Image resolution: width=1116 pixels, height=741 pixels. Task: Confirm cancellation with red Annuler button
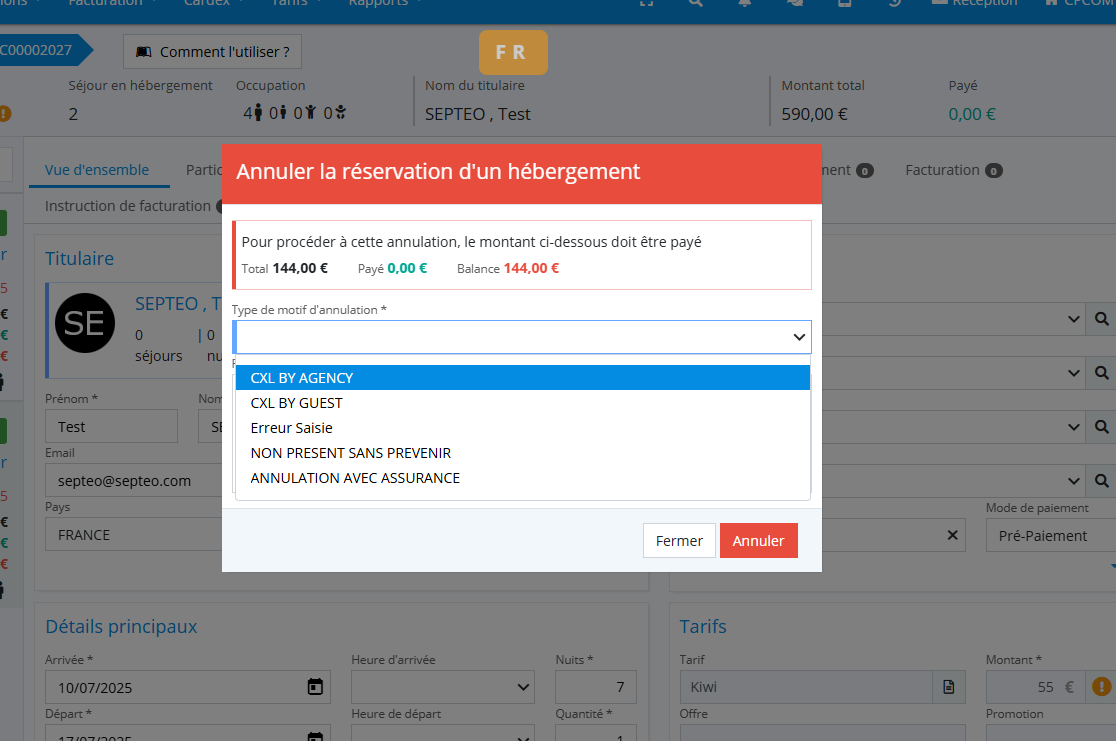pos(758,541)
